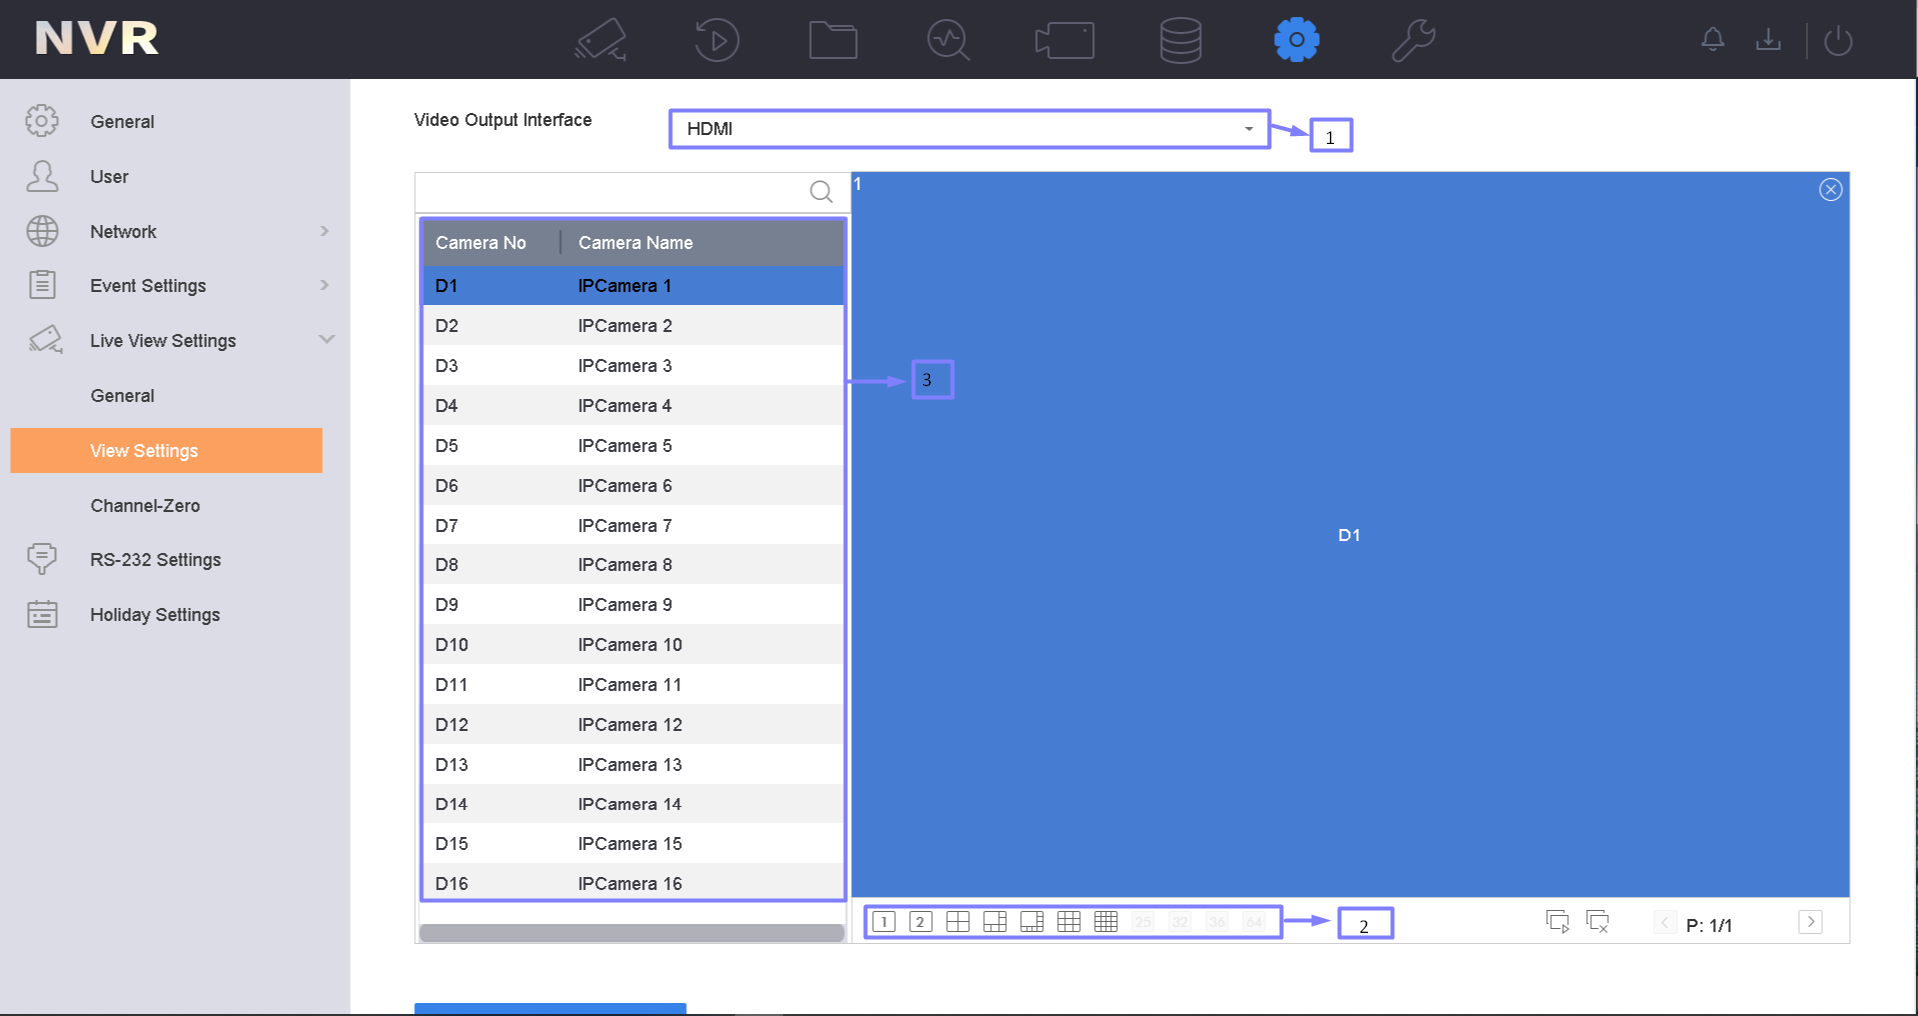Open Channel-Zero settings page
Screen dimensions: 1918x1016
(x=145, y=506)
